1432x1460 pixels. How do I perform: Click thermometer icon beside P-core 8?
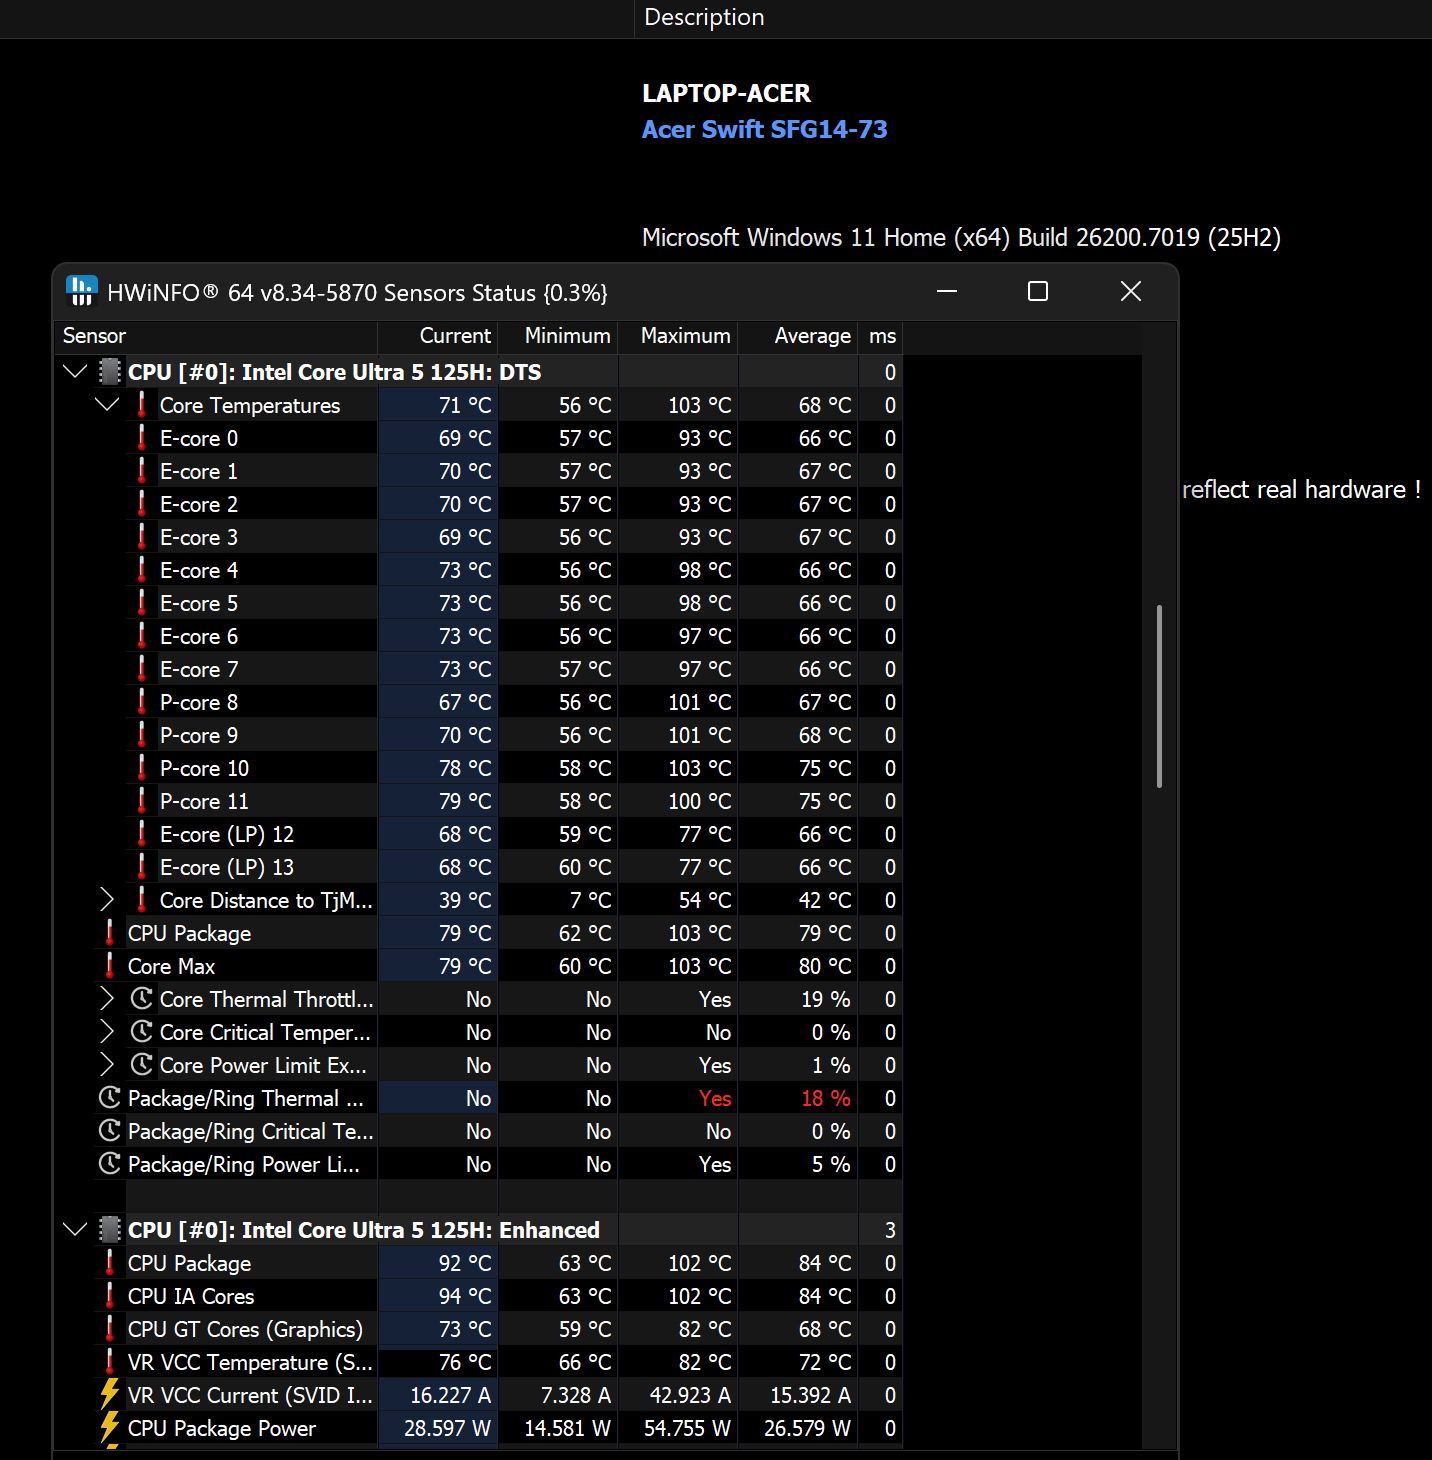coord(141,702)
